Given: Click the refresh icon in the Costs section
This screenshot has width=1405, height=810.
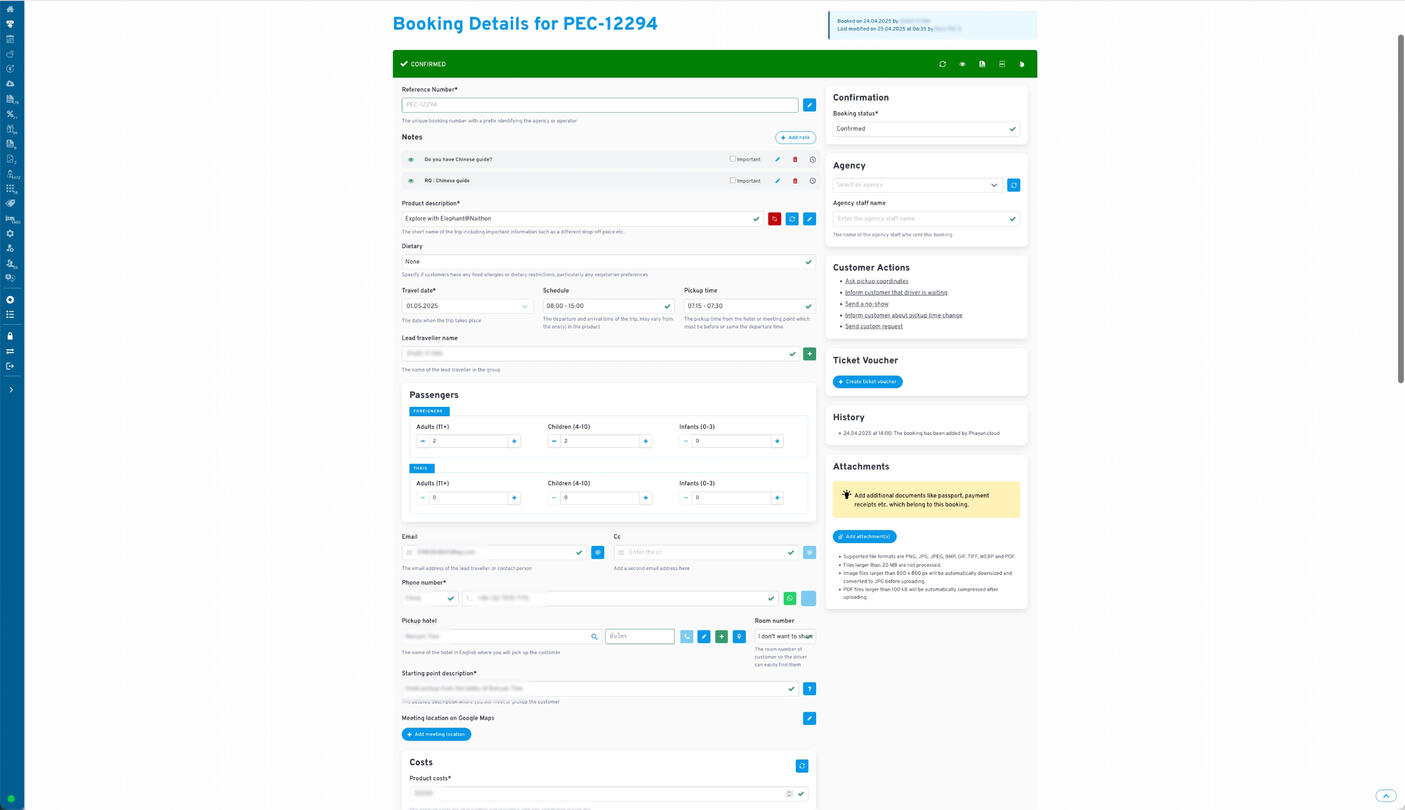Looking at the screenshot, I should click(801, 766).
